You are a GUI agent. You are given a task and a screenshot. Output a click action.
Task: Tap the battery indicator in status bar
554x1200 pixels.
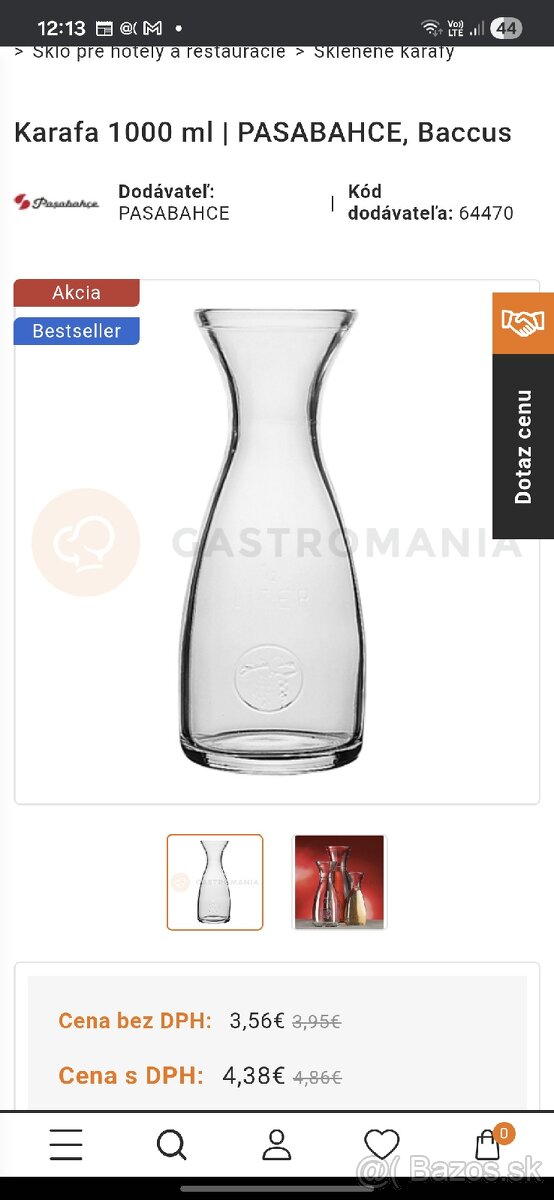[x=506, y=28]
